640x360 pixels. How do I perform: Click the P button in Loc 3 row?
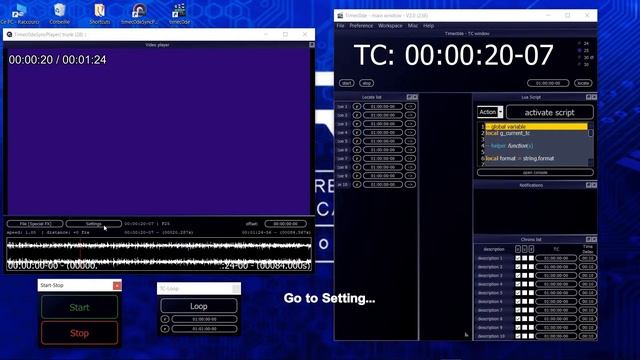tap(357, 124)
